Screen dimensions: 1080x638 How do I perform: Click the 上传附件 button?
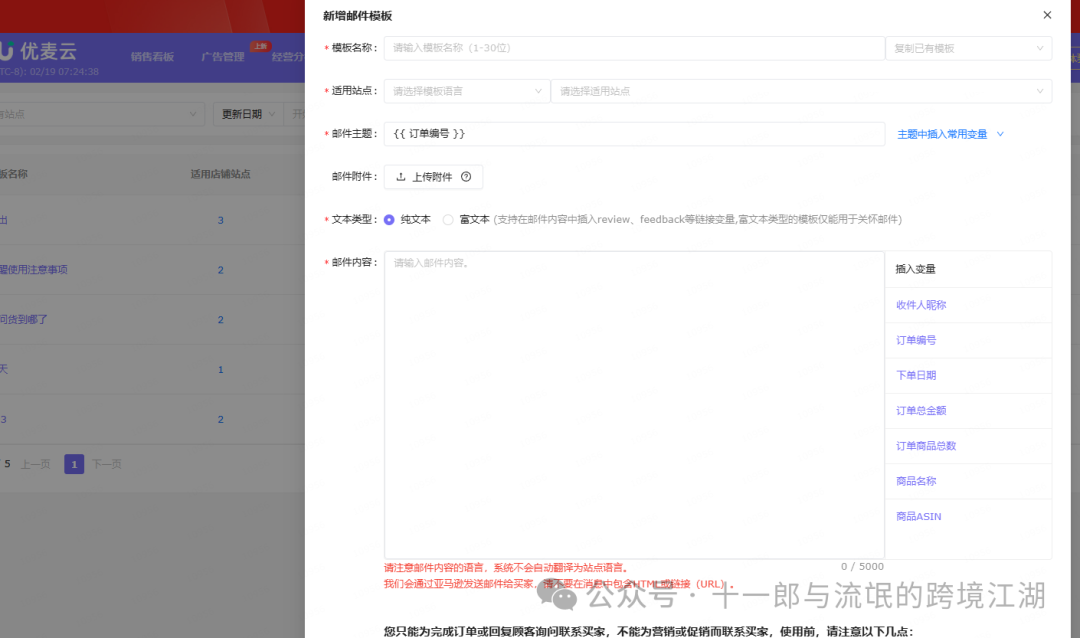point(433,177)
